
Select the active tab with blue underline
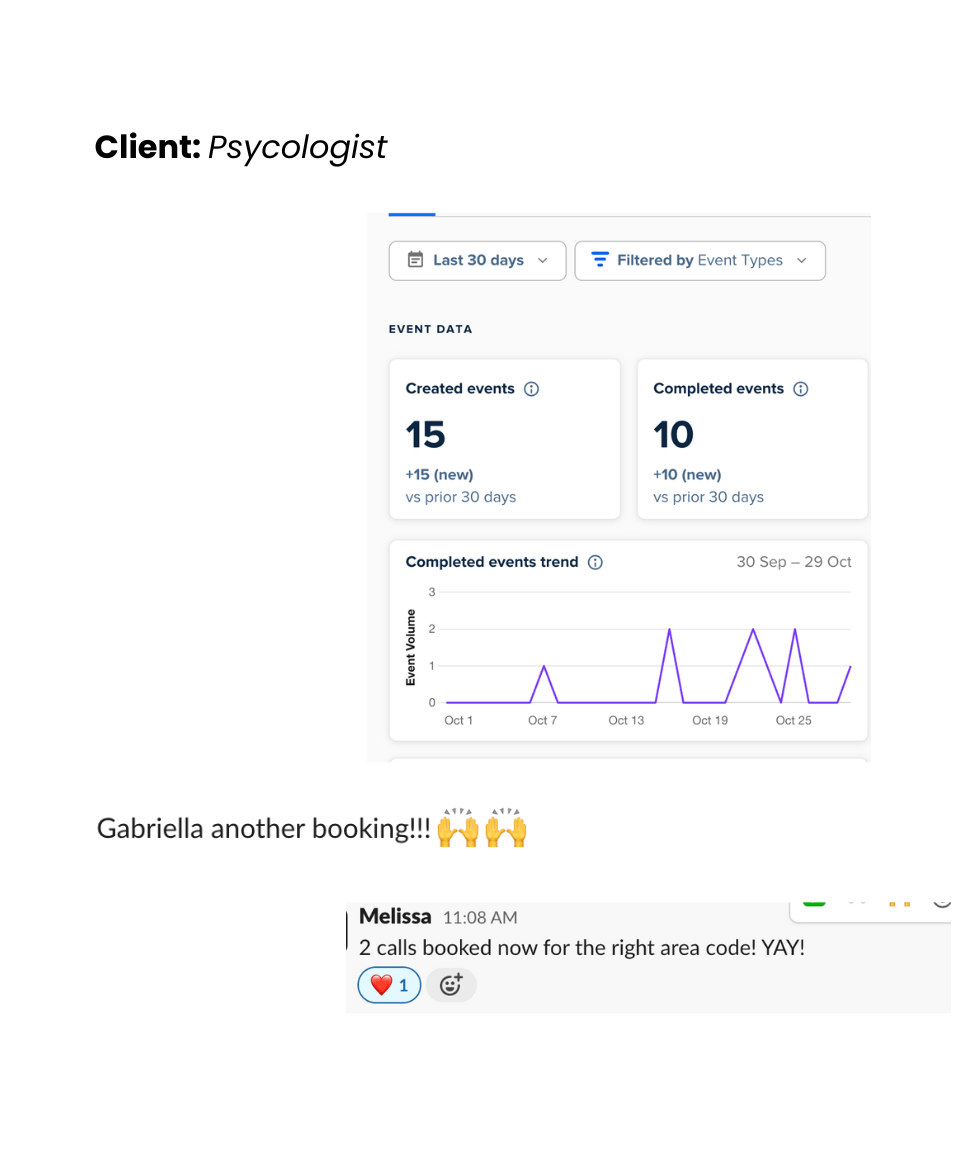point(412,213)
